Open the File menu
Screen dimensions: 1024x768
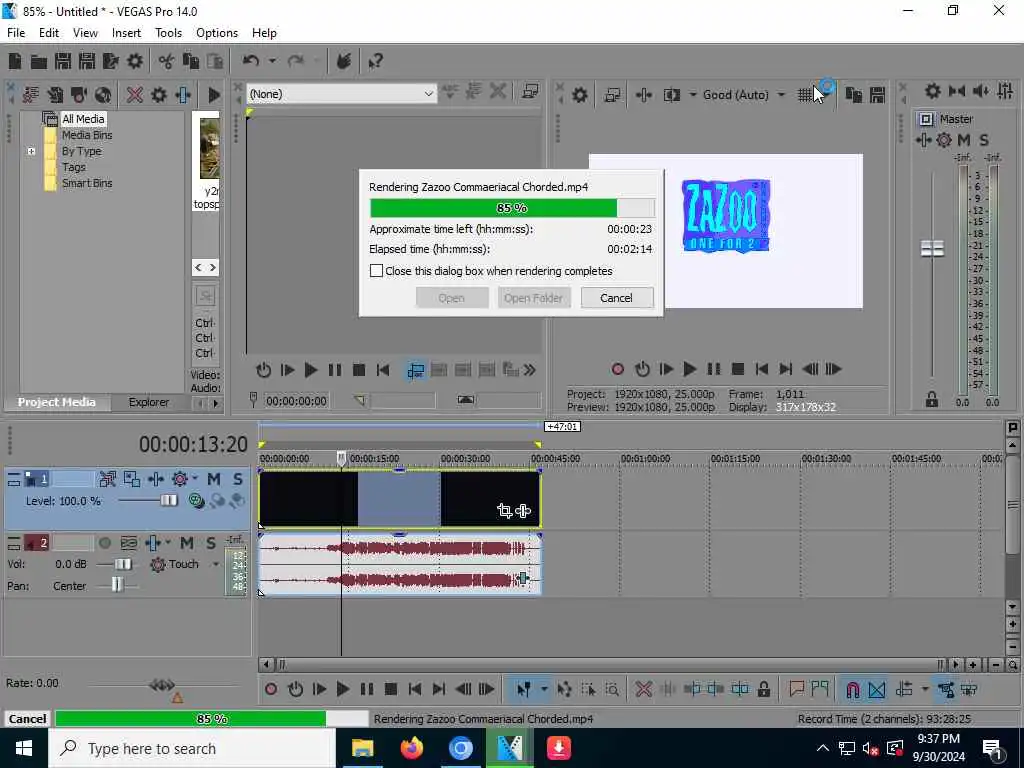click(16, 33)
